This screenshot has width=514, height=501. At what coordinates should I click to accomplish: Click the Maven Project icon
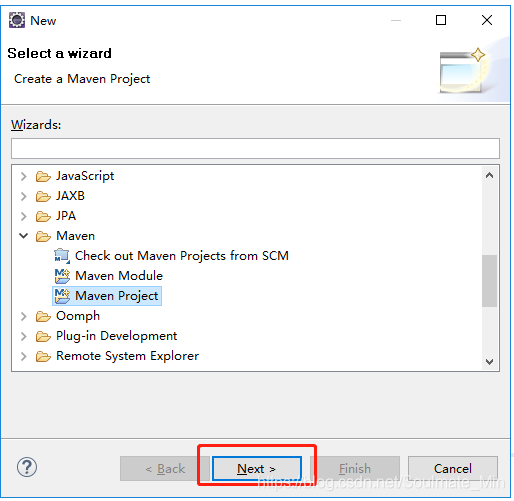[x=62, y=296]
